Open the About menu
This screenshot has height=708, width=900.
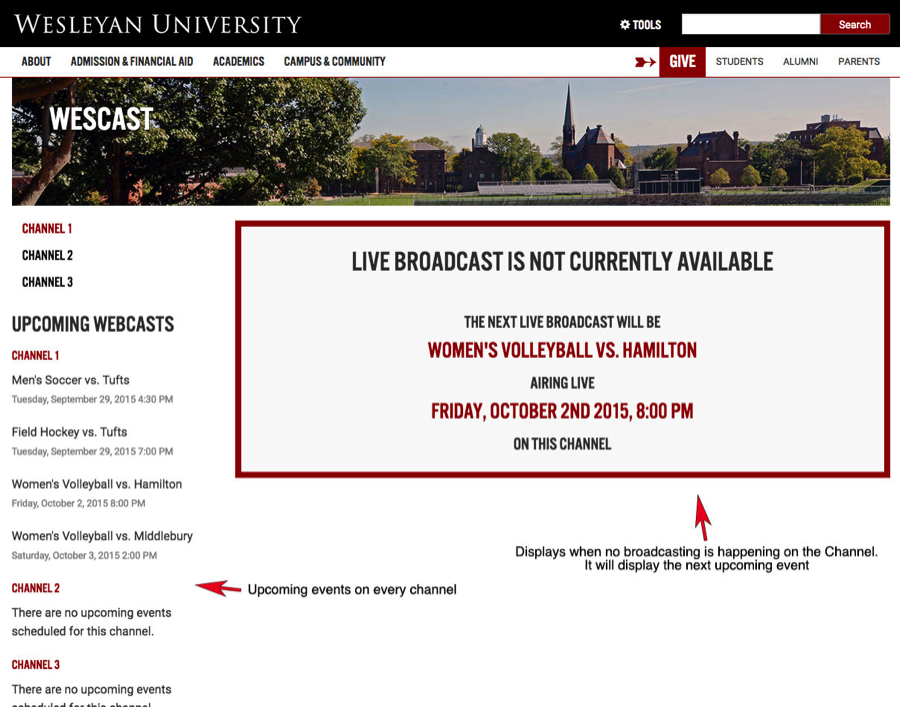coord(36,61)
